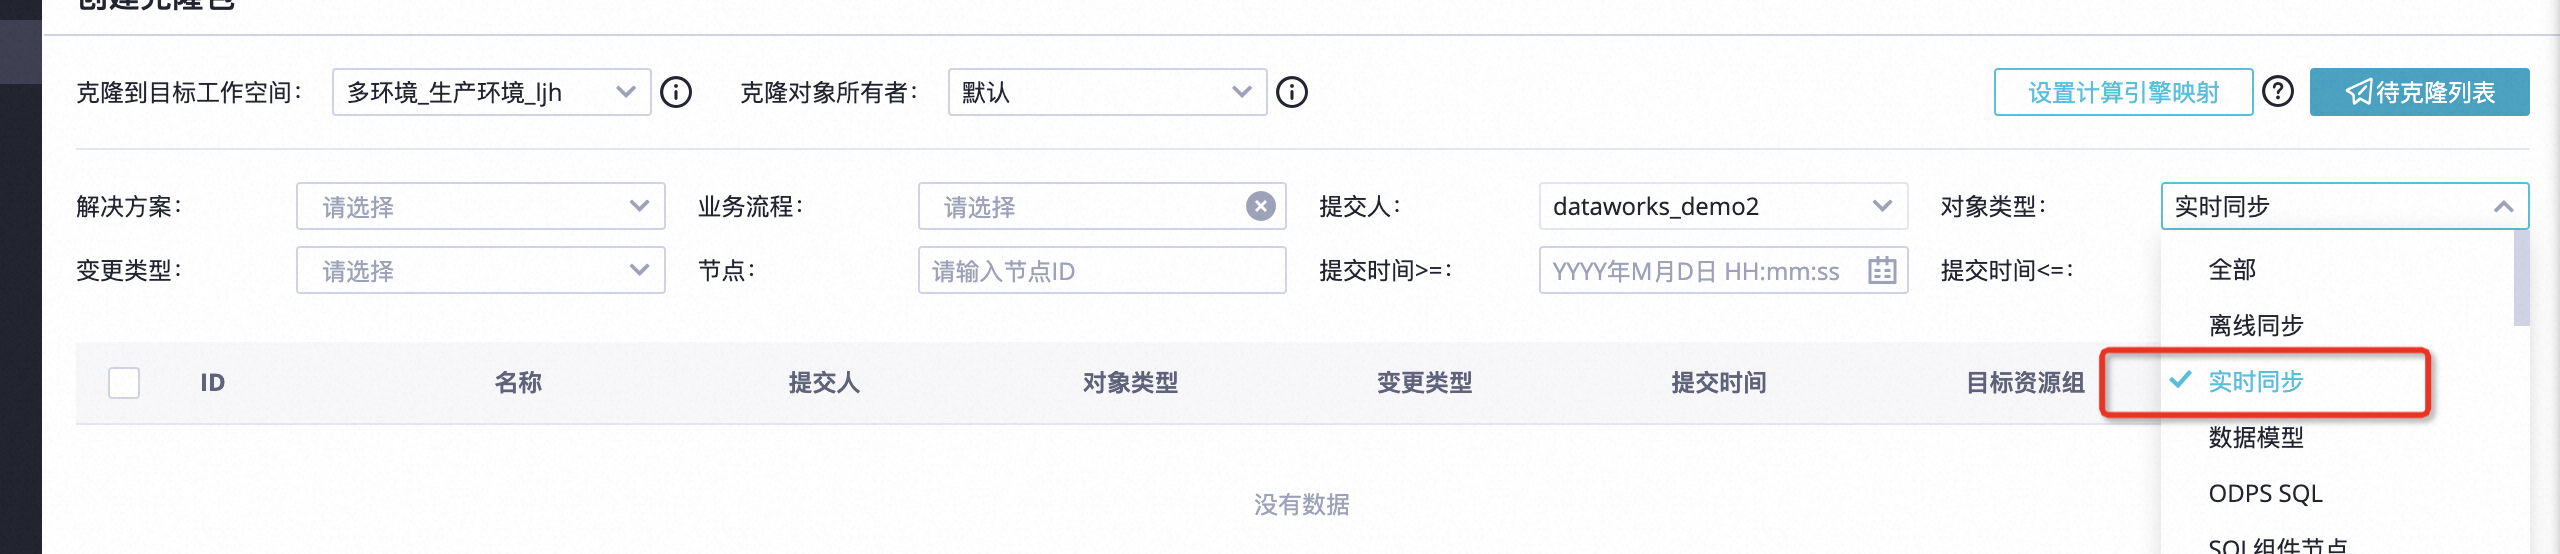Click info icon beside target workspace dropdown
Image resolution: width=2560 pixels, height=554 pixels.
[676, 93]
